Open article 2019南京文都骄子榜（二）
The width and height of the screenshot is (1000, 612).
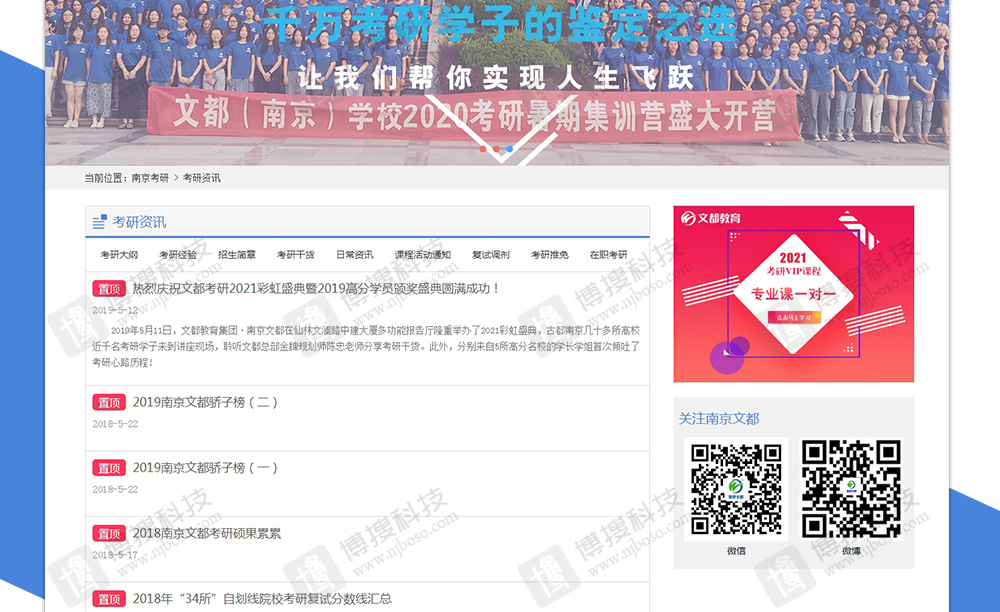click(205, 402)
